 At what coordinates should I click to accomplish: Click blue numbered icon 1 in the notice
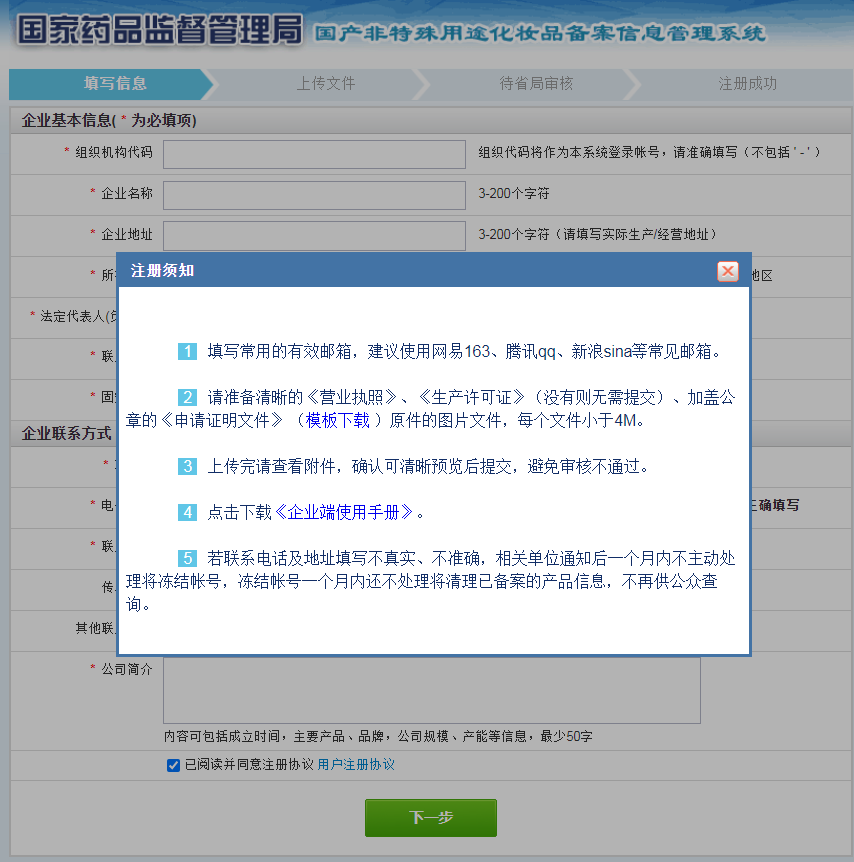click(186, 346)
